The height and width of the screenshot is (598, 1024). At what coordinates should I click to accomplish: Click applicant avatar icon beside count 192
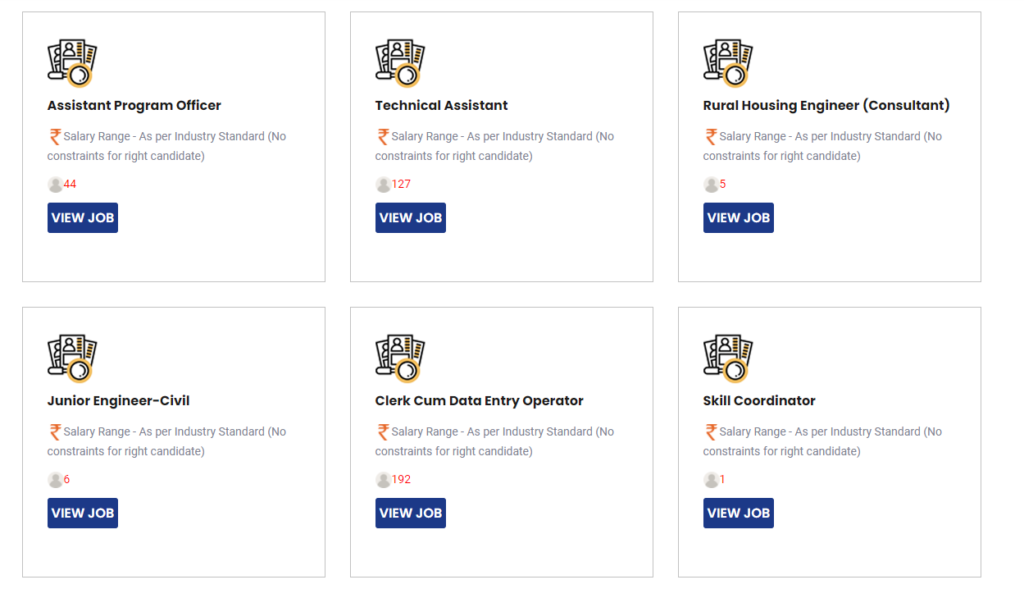pyautogui.click(x=383, y=480)
